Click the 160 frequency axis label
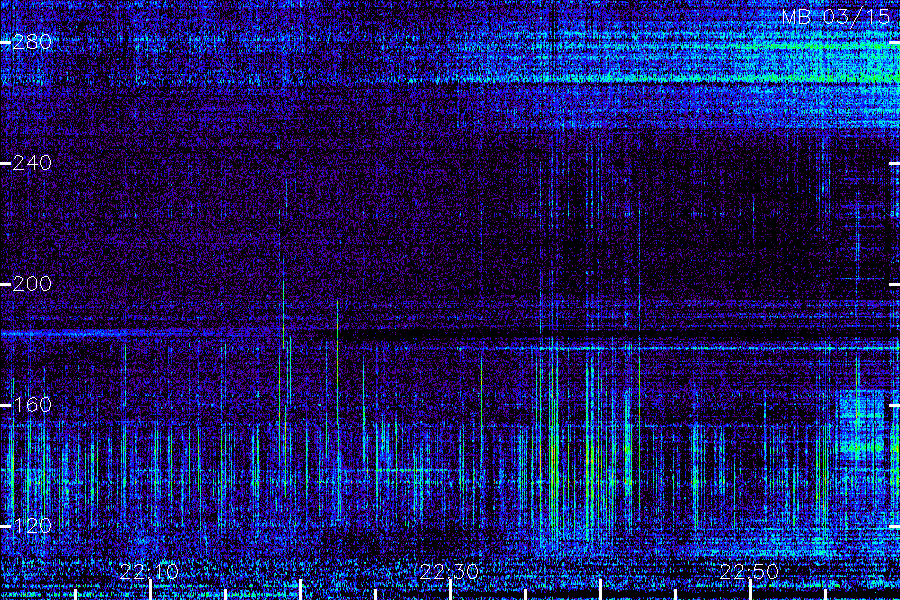 pyautogui.click(x=32, y=405)
